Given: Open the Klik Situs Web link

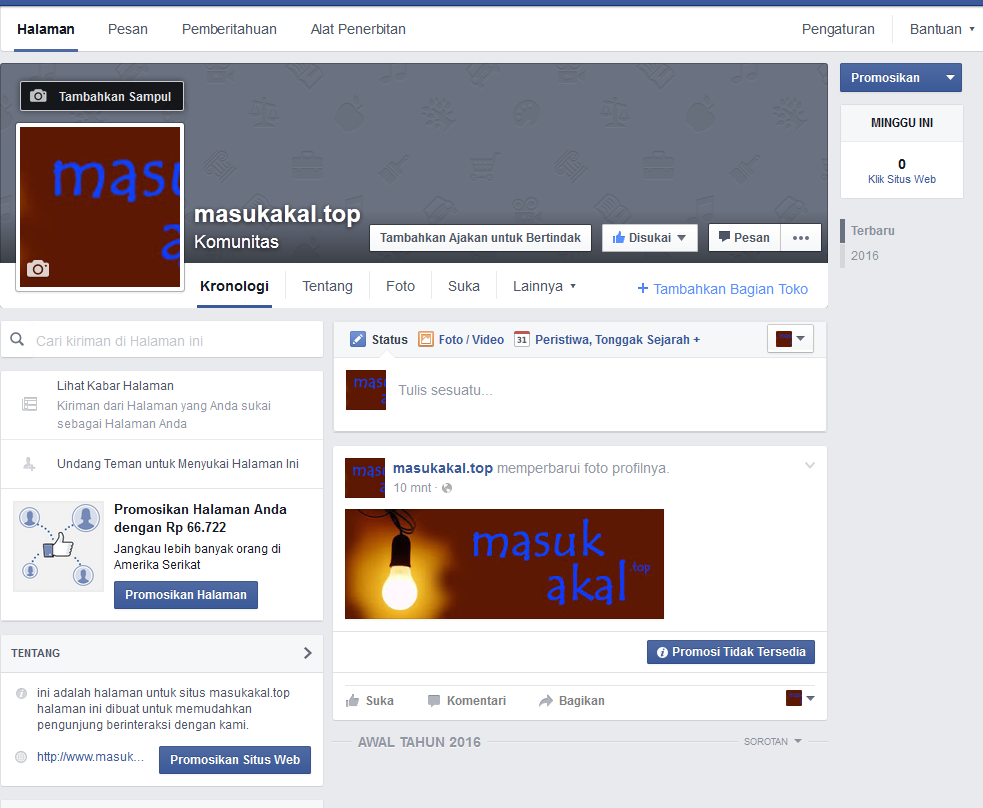Looking at the screenshot, I should point(902,179).
